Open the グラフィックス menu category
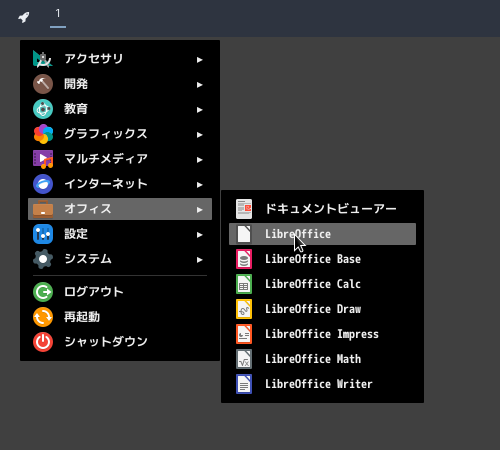The height and width of the screenshot is (450, 500). click(x=120, y=134)
